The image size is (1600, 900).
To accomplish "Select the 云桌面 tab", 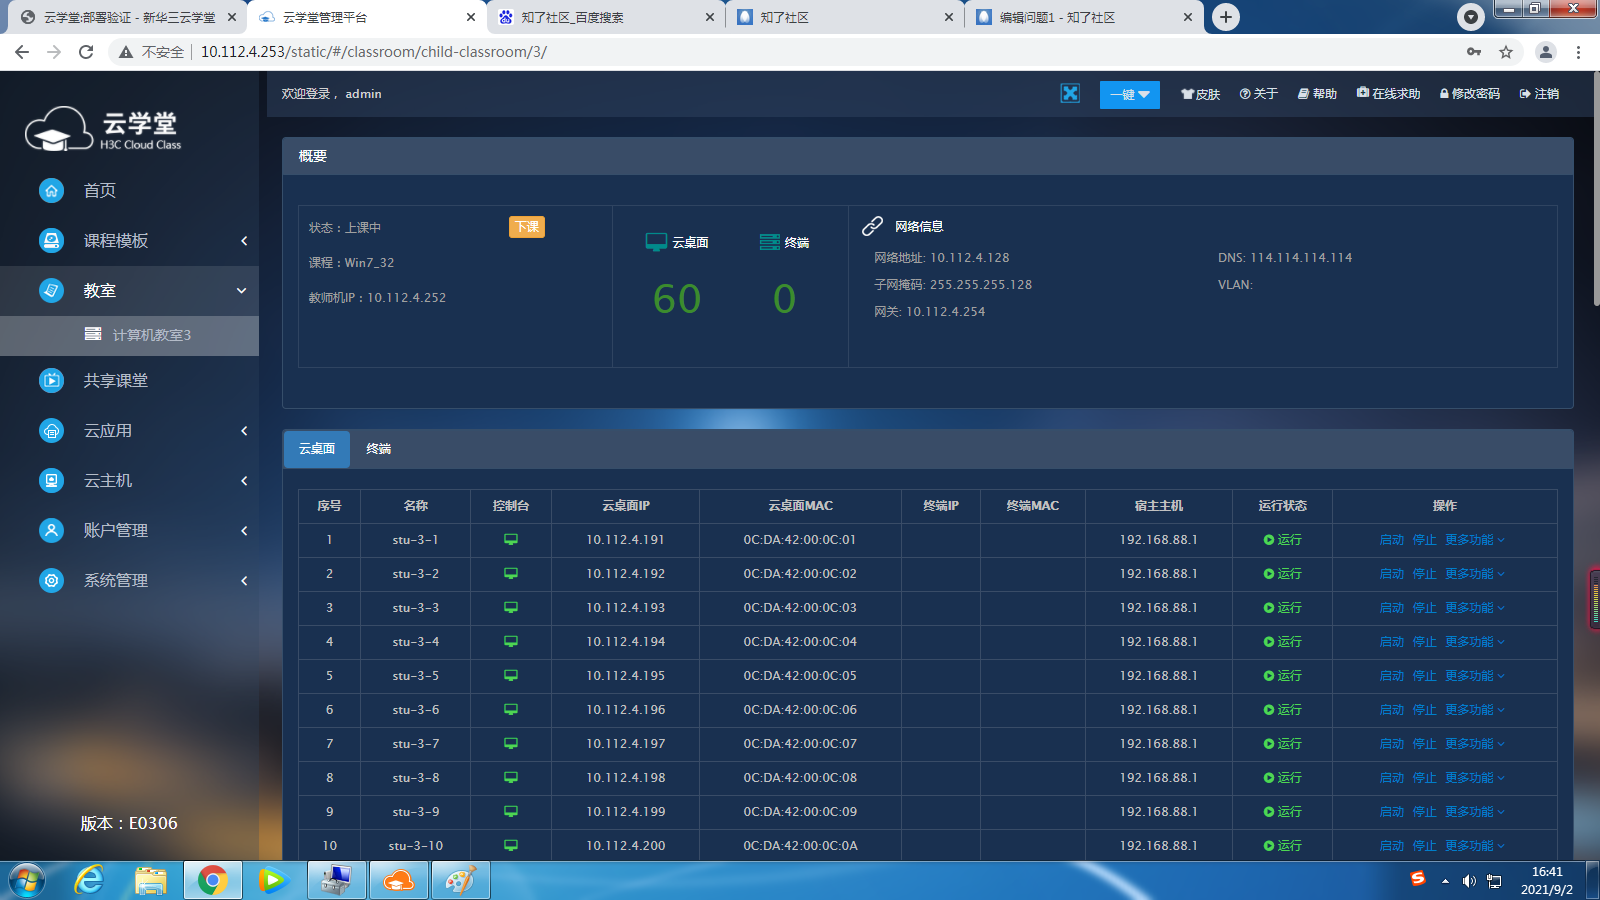I will [317, 449].
